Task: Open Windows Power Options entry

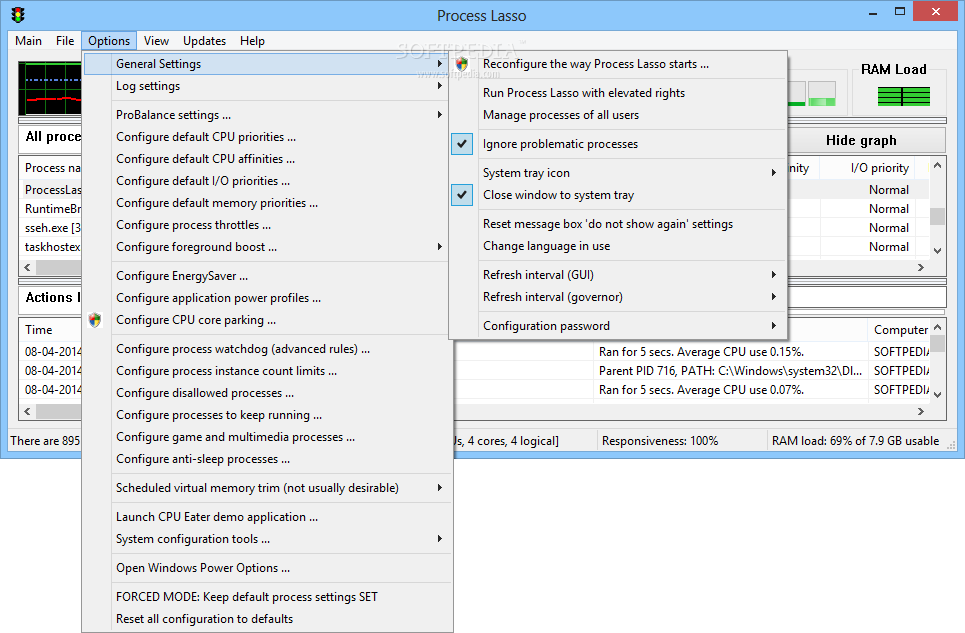Action: tap(267, 568)
